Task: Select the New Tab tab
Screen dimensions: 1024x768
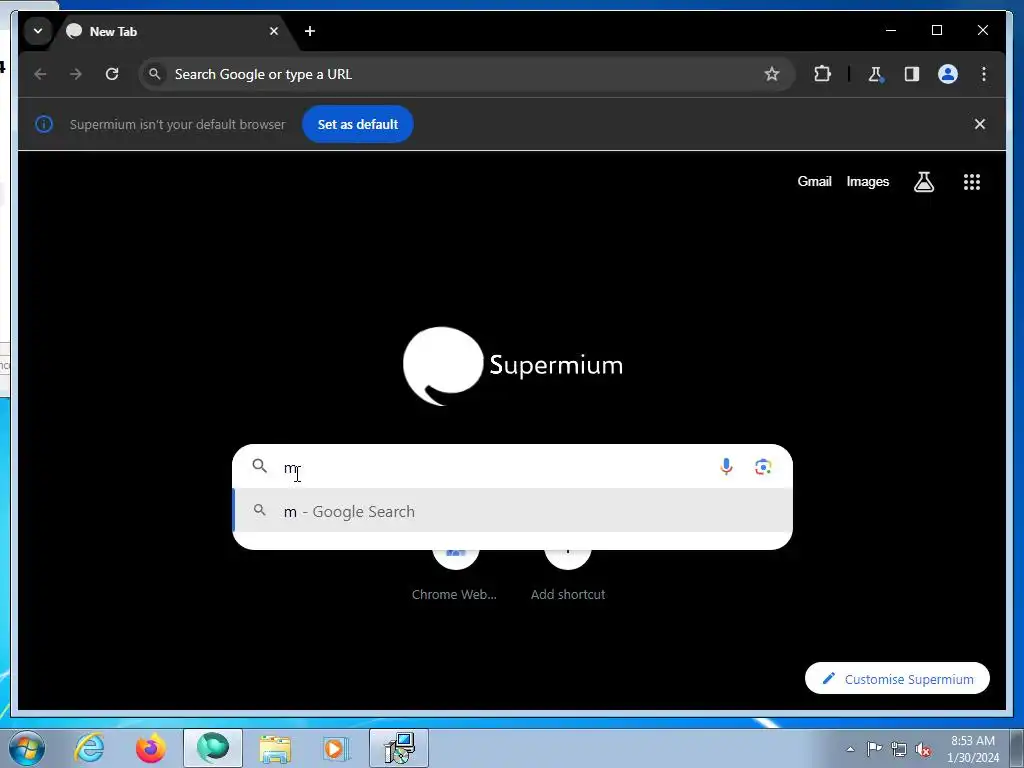Action: [x=173, y=31]
